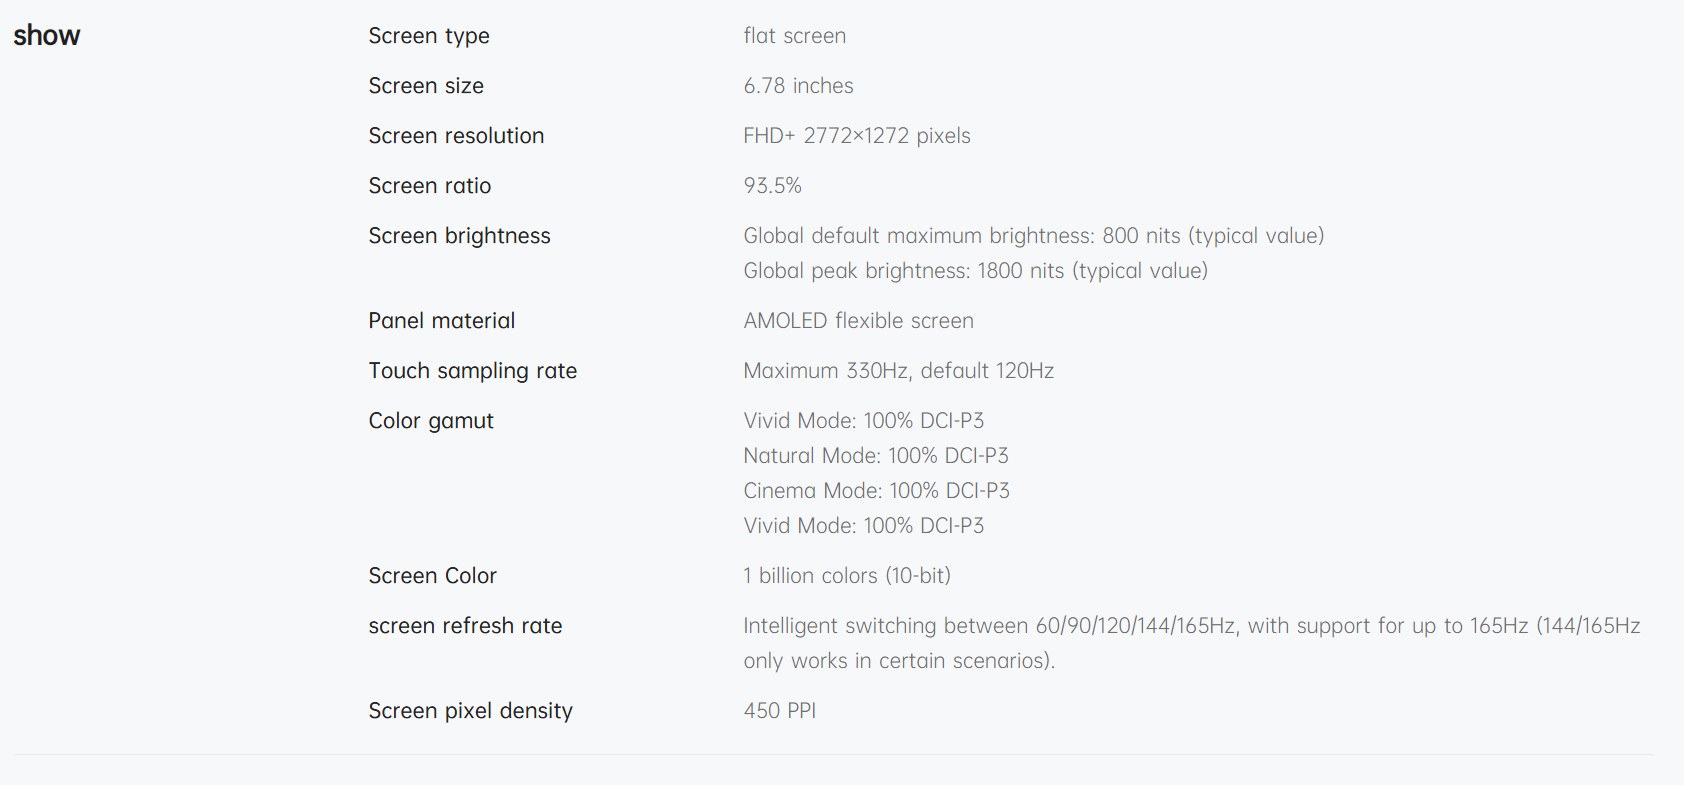Click the "Maximum 330Hz, default 120Hz" value
The height and width of the screenshot is (785, 1684).
coord(898,371)
